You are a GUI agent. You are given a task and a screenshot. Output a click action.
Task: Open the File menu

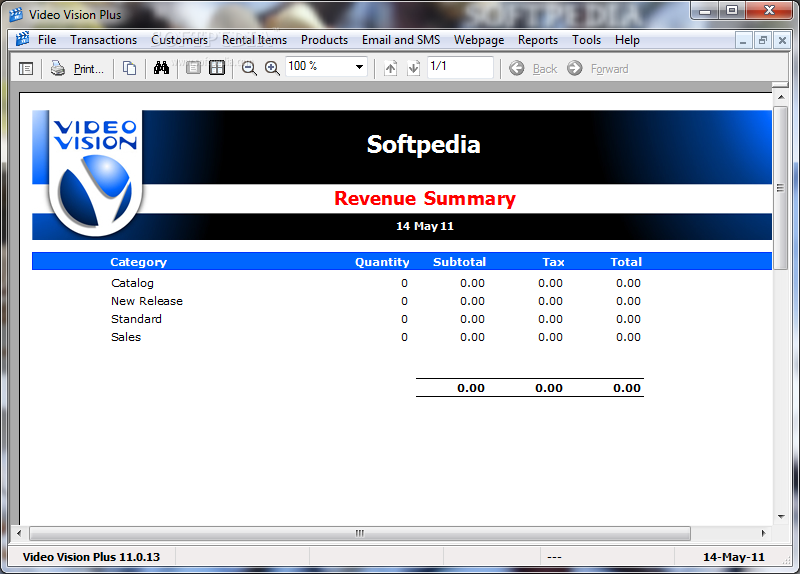click(x=47, y=40)
